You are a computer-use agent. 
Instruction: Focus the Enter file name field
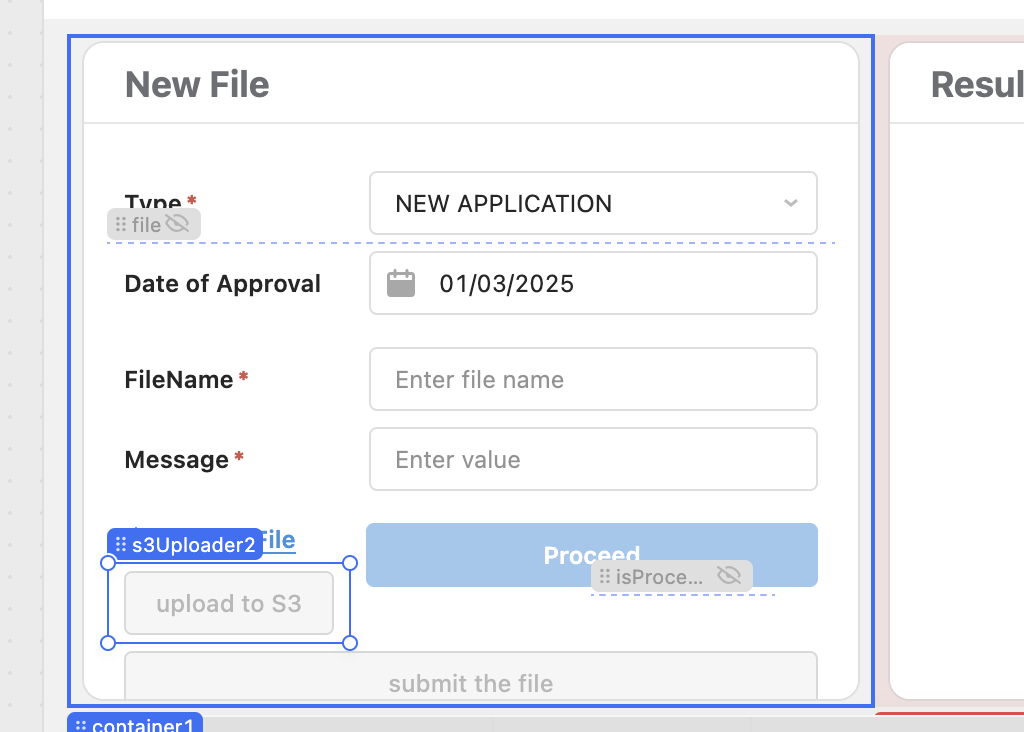point(593,379)
